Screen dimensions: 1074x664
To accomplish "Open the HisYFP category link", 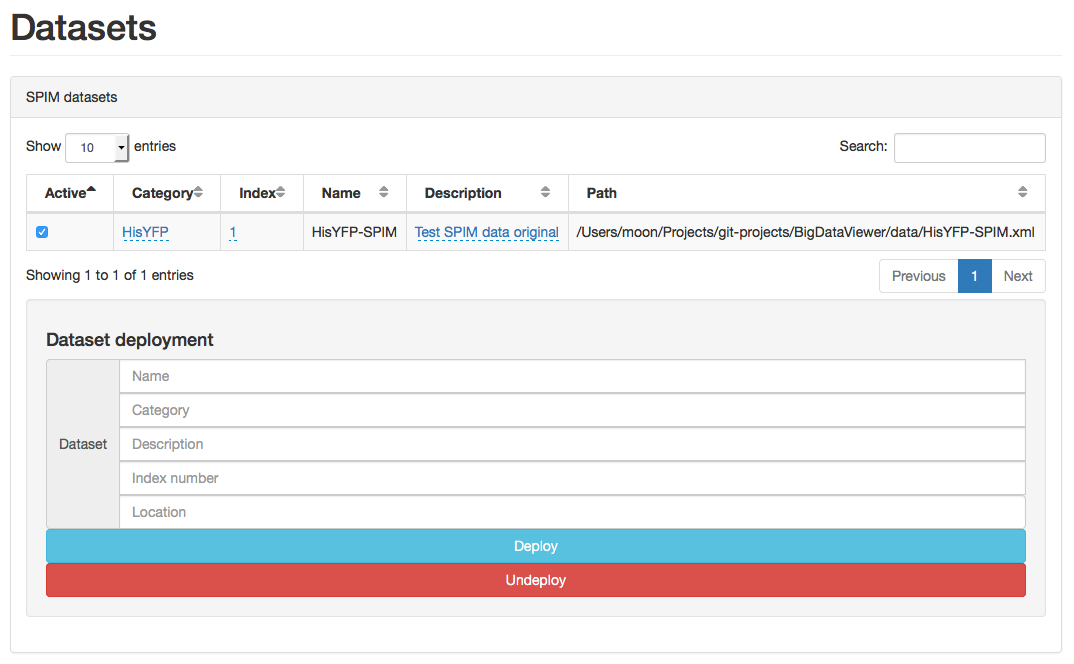I will (145, 232).
